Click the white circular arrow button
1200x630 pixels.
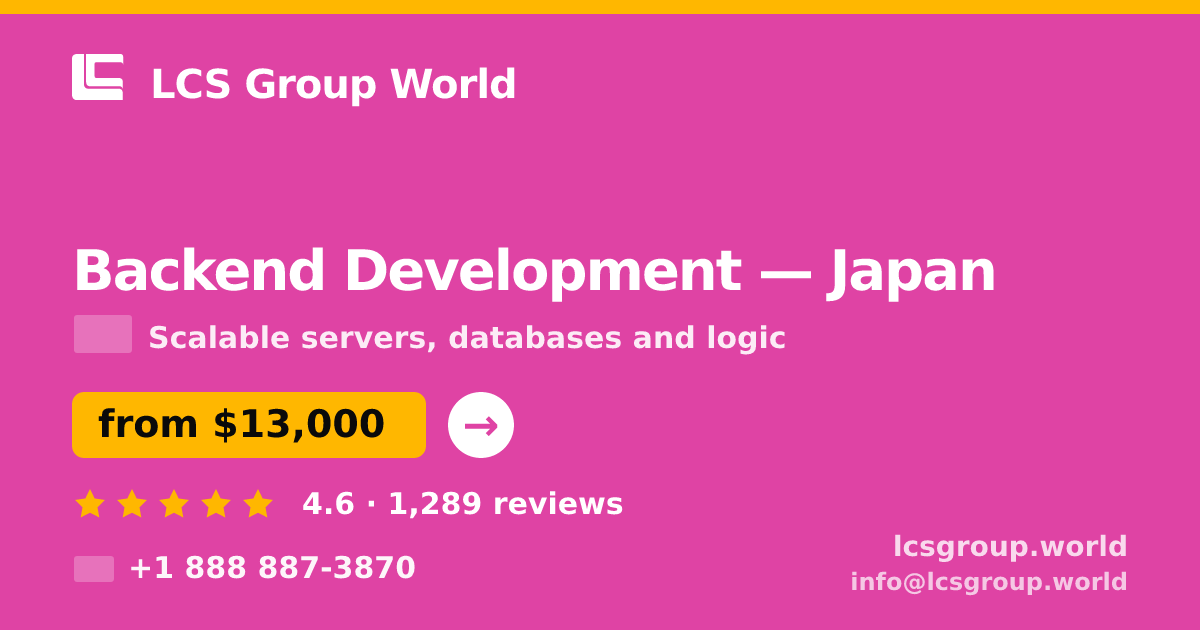pos(481,425)
